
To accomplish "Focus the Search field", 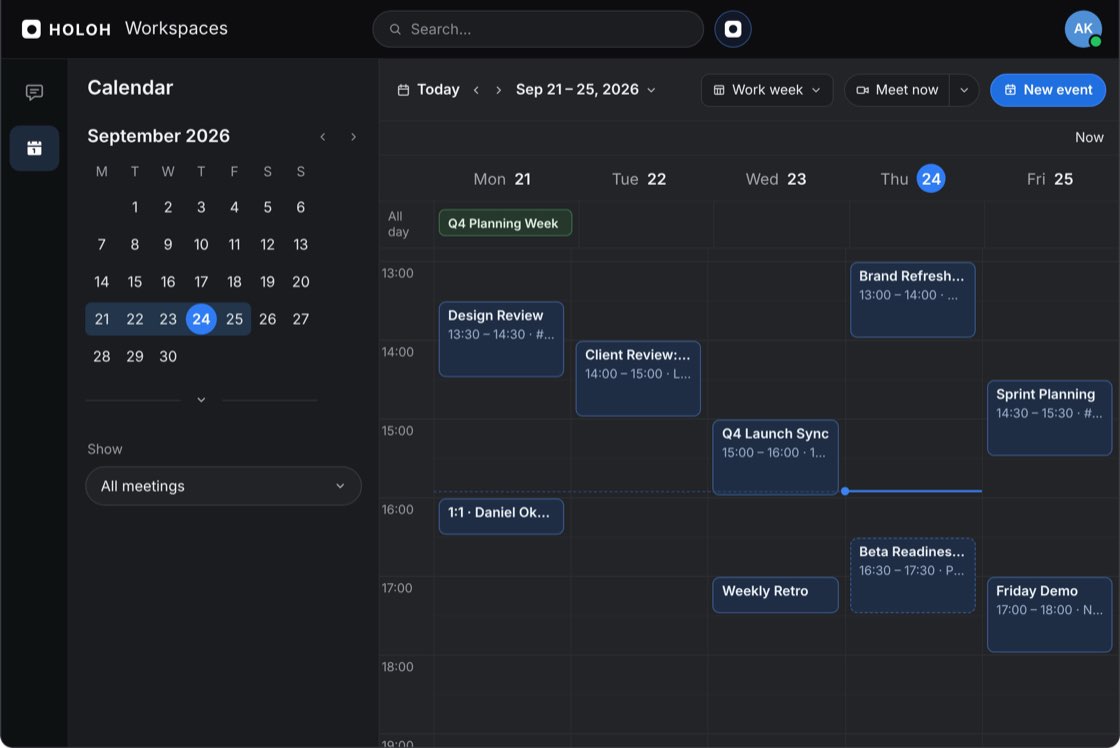I will click(x=538, y=29).
